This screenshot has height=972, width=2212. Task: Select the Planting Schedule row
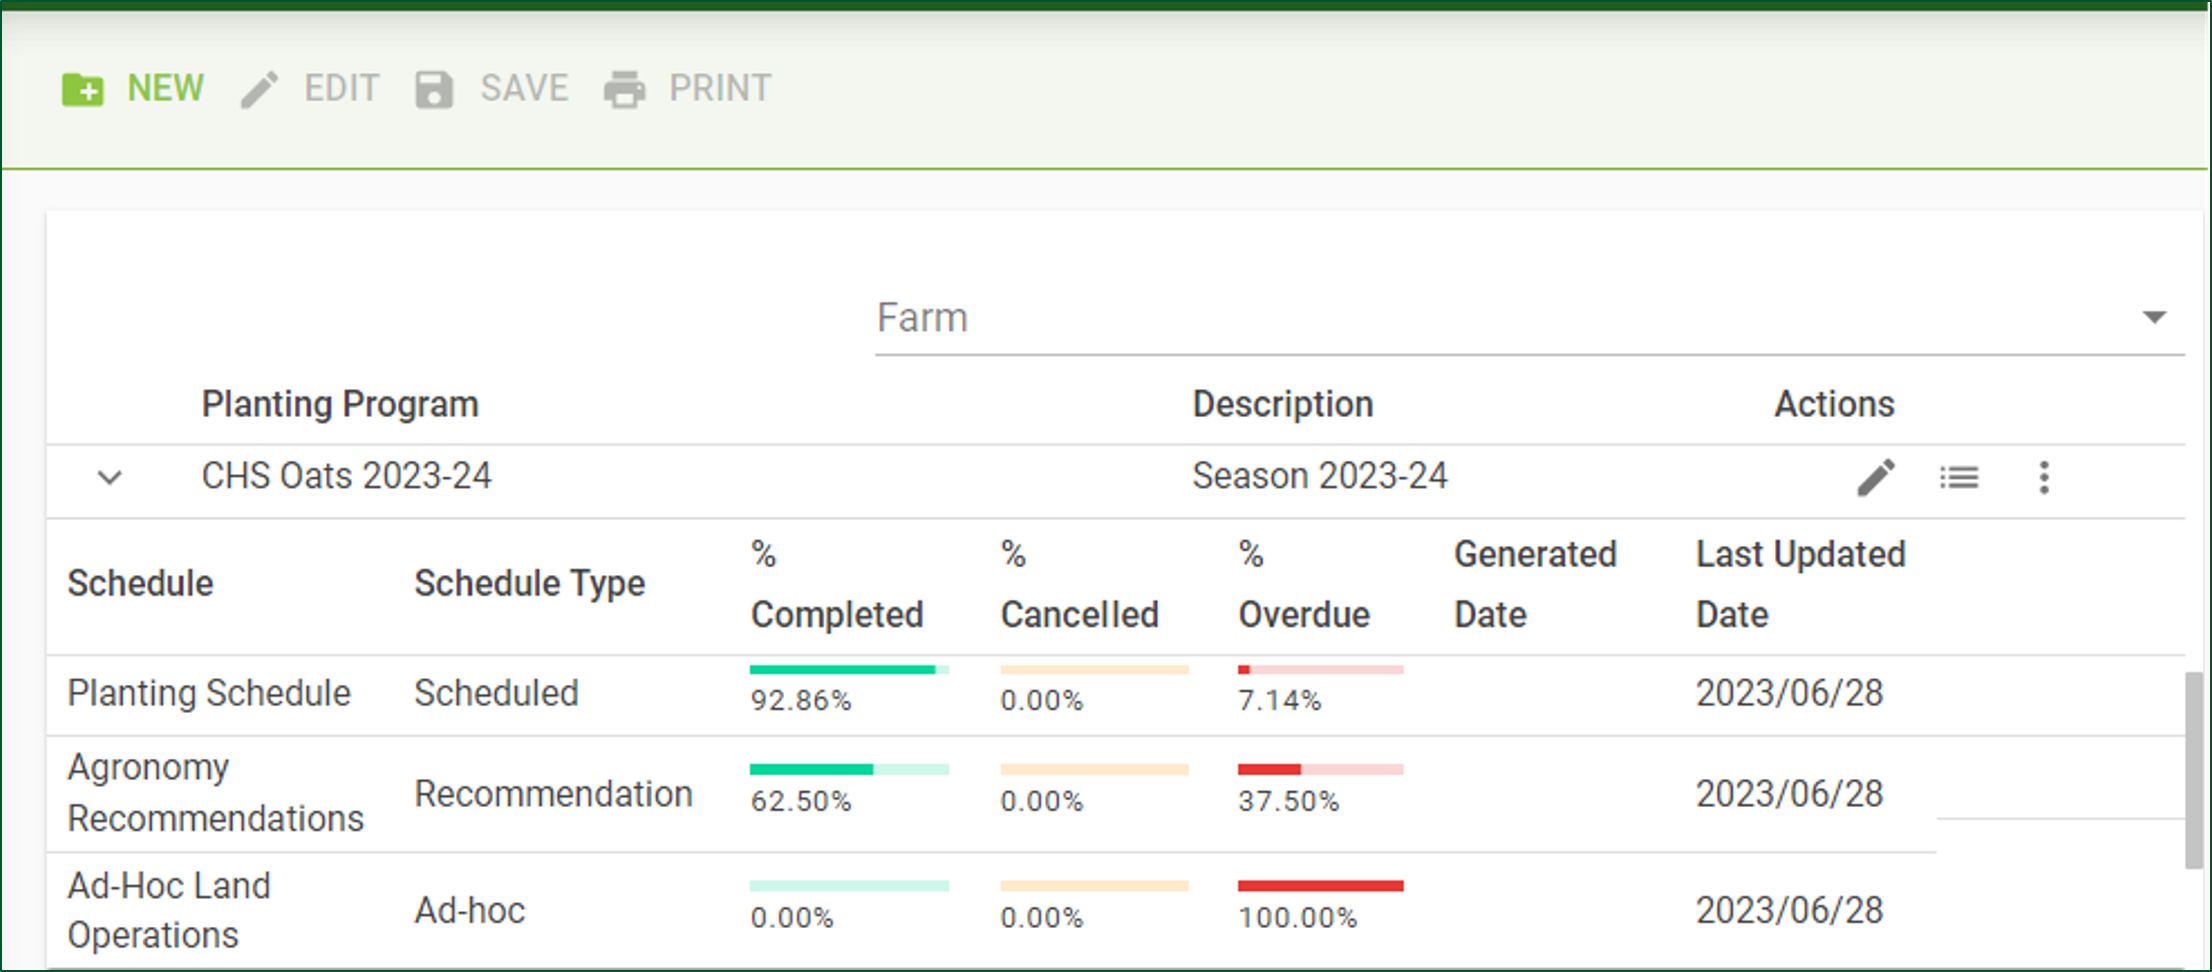pos(209,694)
